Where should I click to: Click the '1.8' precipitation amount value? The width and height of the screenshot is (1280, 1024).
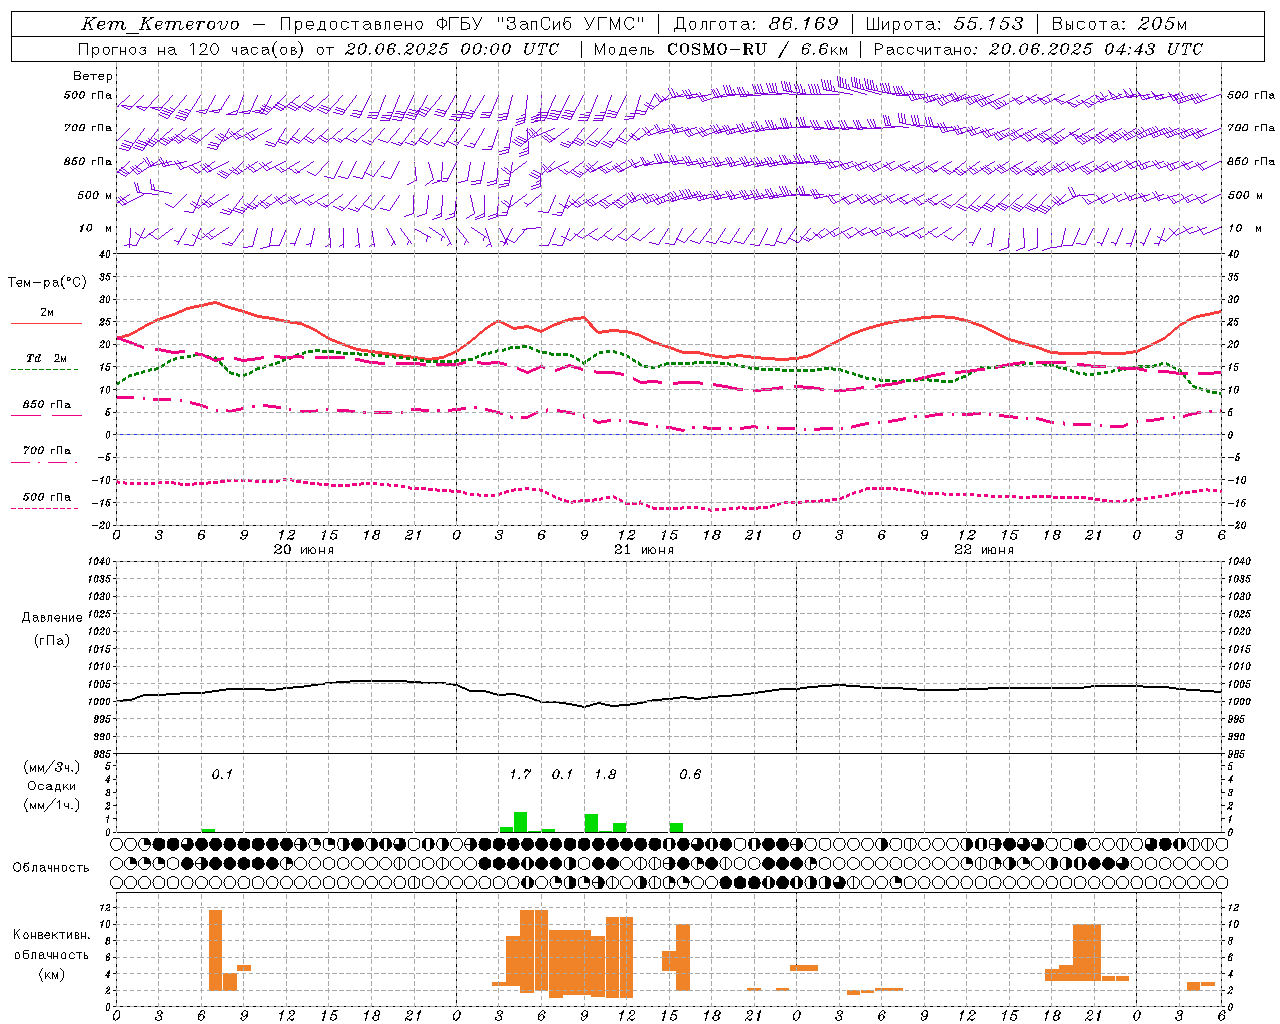click(605, 775)
